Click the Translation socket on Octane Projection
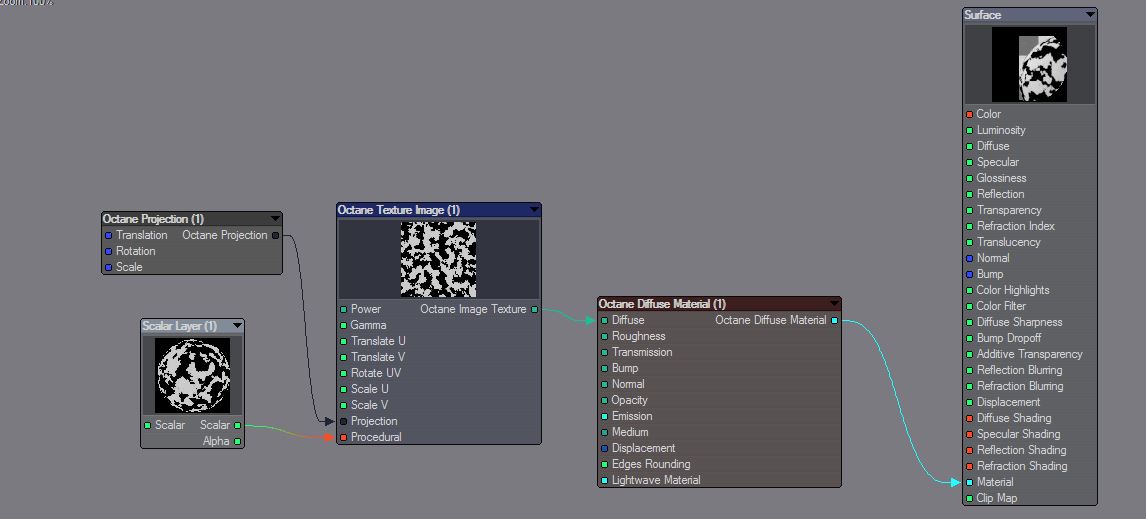This screenshot has height=519, width=1146. (108, 235)
